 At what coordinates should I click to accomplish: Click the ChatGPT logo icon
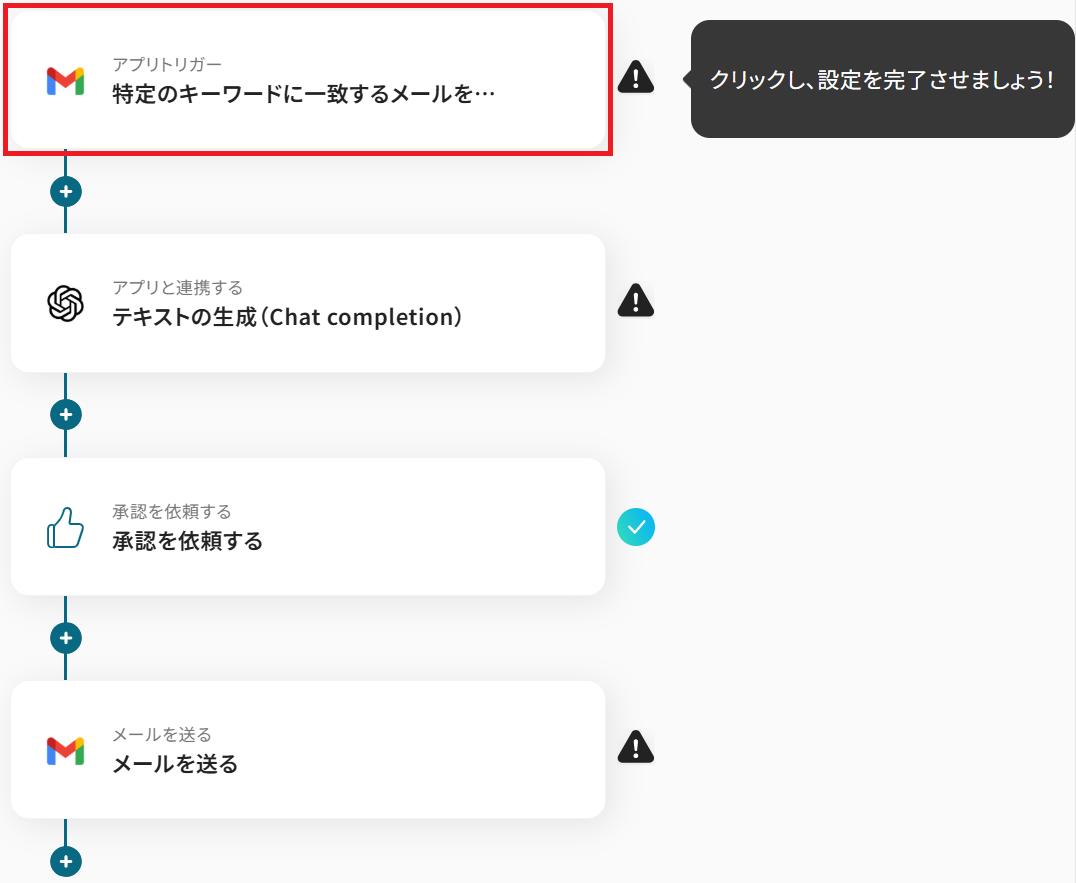tap(65, 303)
